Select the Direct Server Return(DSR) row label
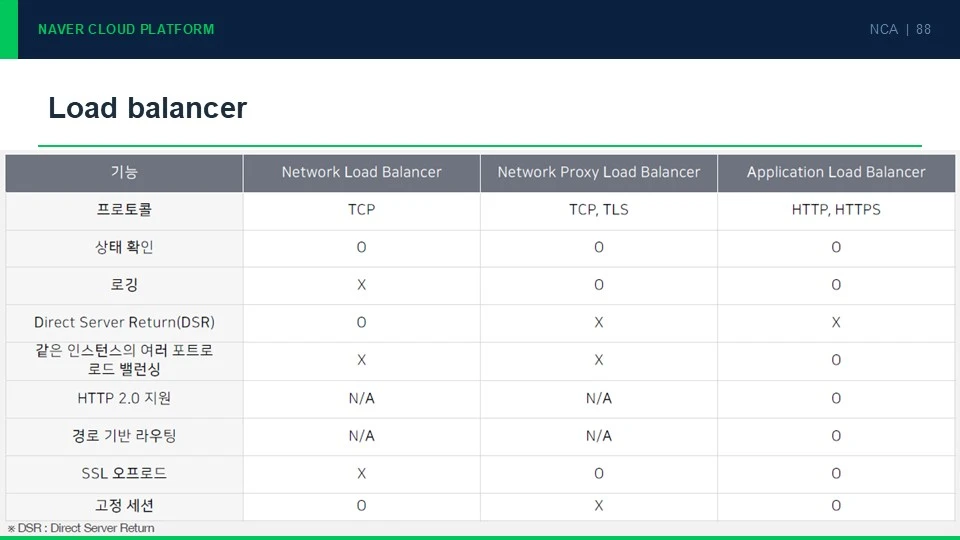Image resolution: width=960 pixels, height=540 pixels. 124,322
